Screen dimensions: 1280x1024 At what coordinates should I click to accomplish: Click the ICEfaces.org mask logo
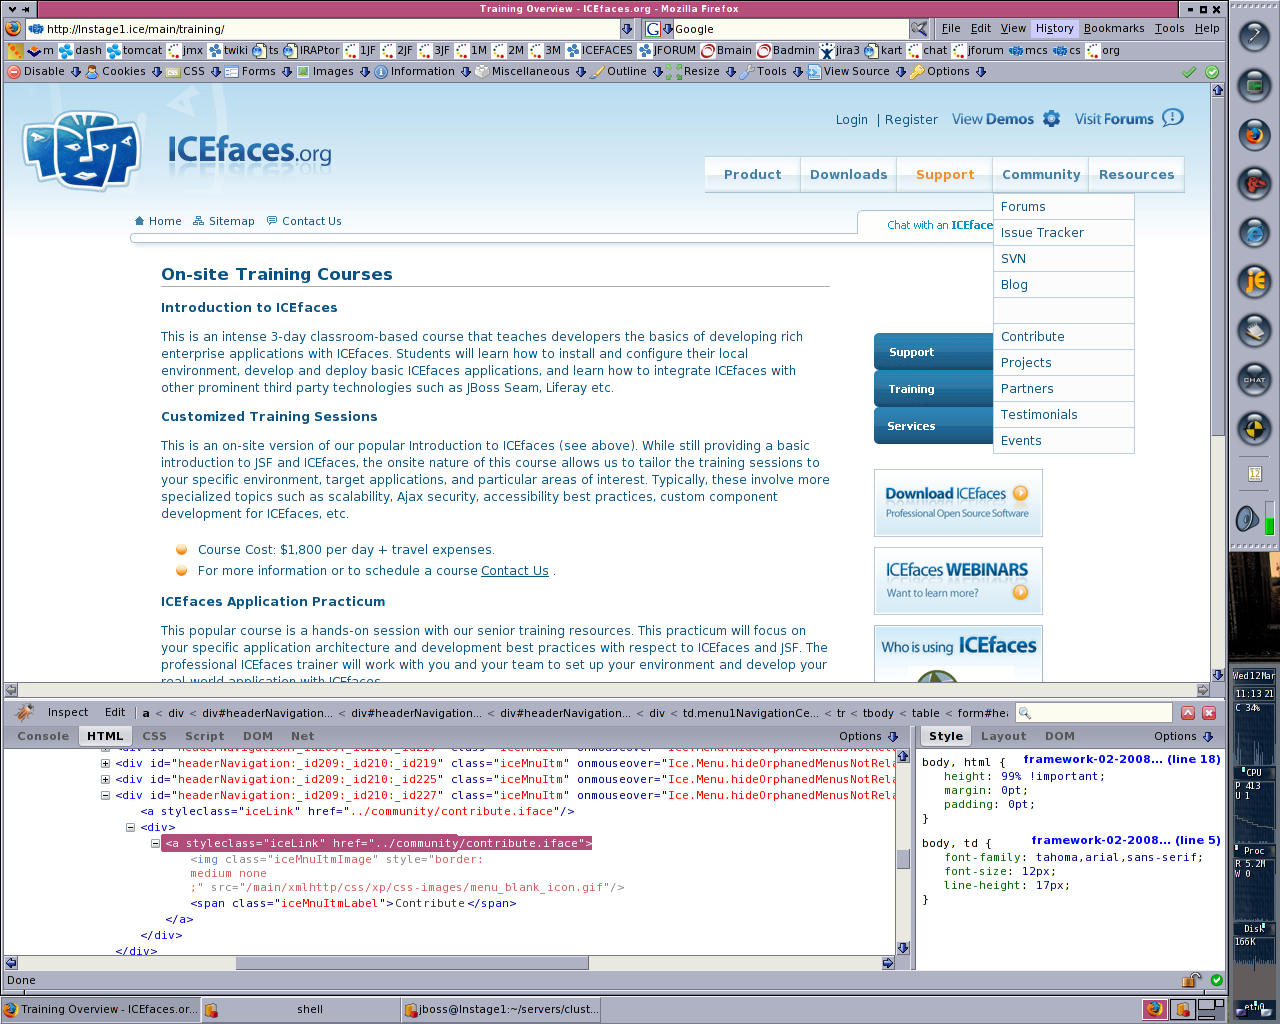click(x=83, y=150)
